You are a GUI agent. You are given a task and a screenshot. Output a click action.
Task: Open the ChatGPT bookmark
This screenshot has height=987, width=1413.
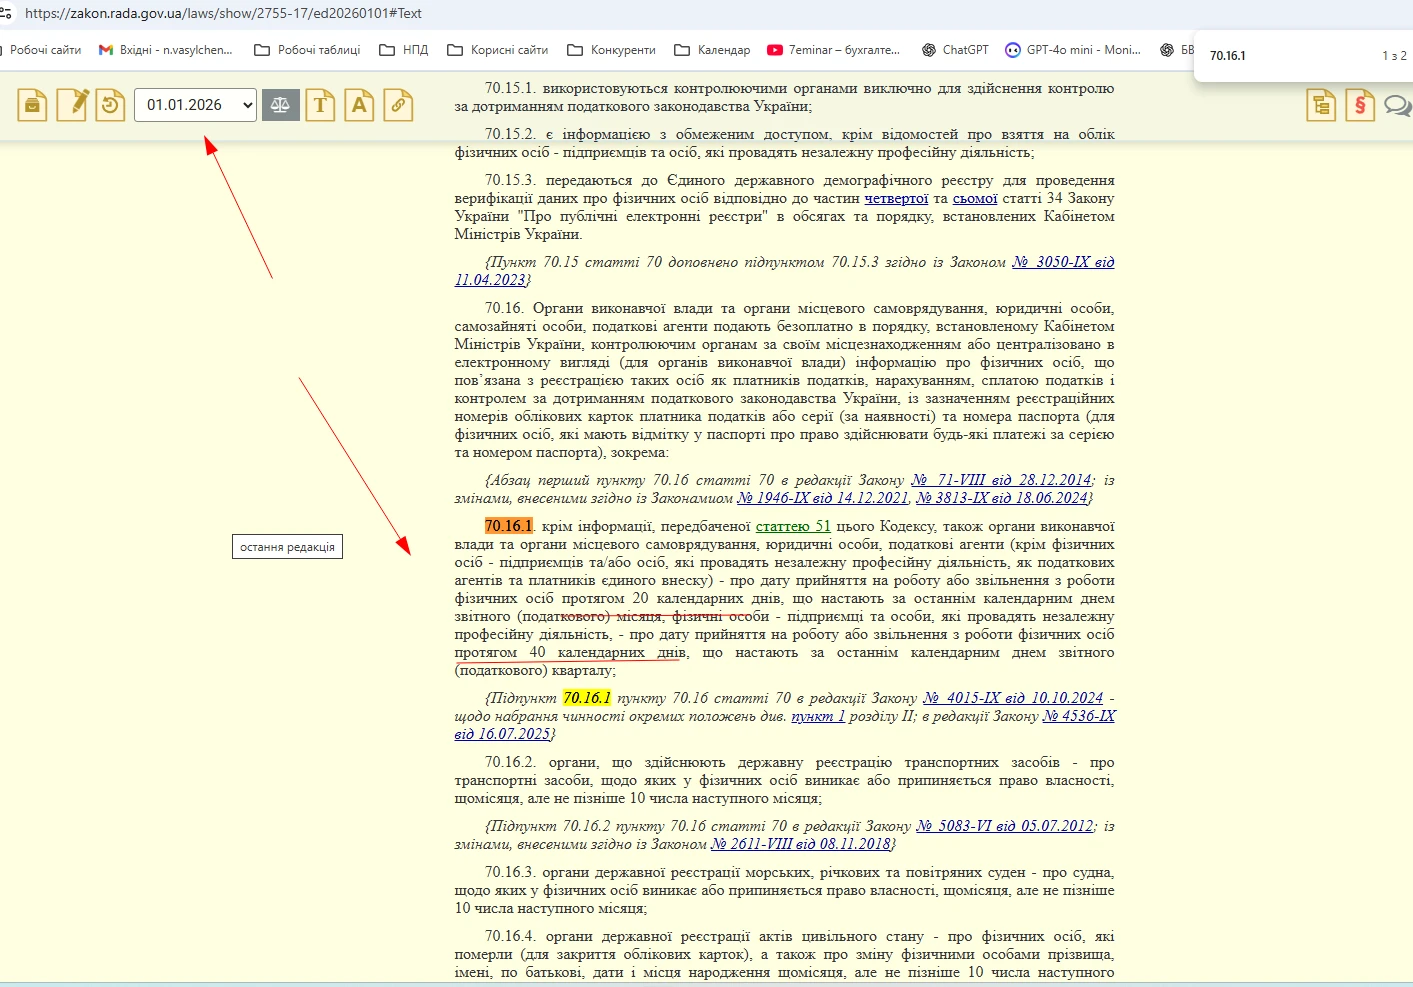[955, 50]
